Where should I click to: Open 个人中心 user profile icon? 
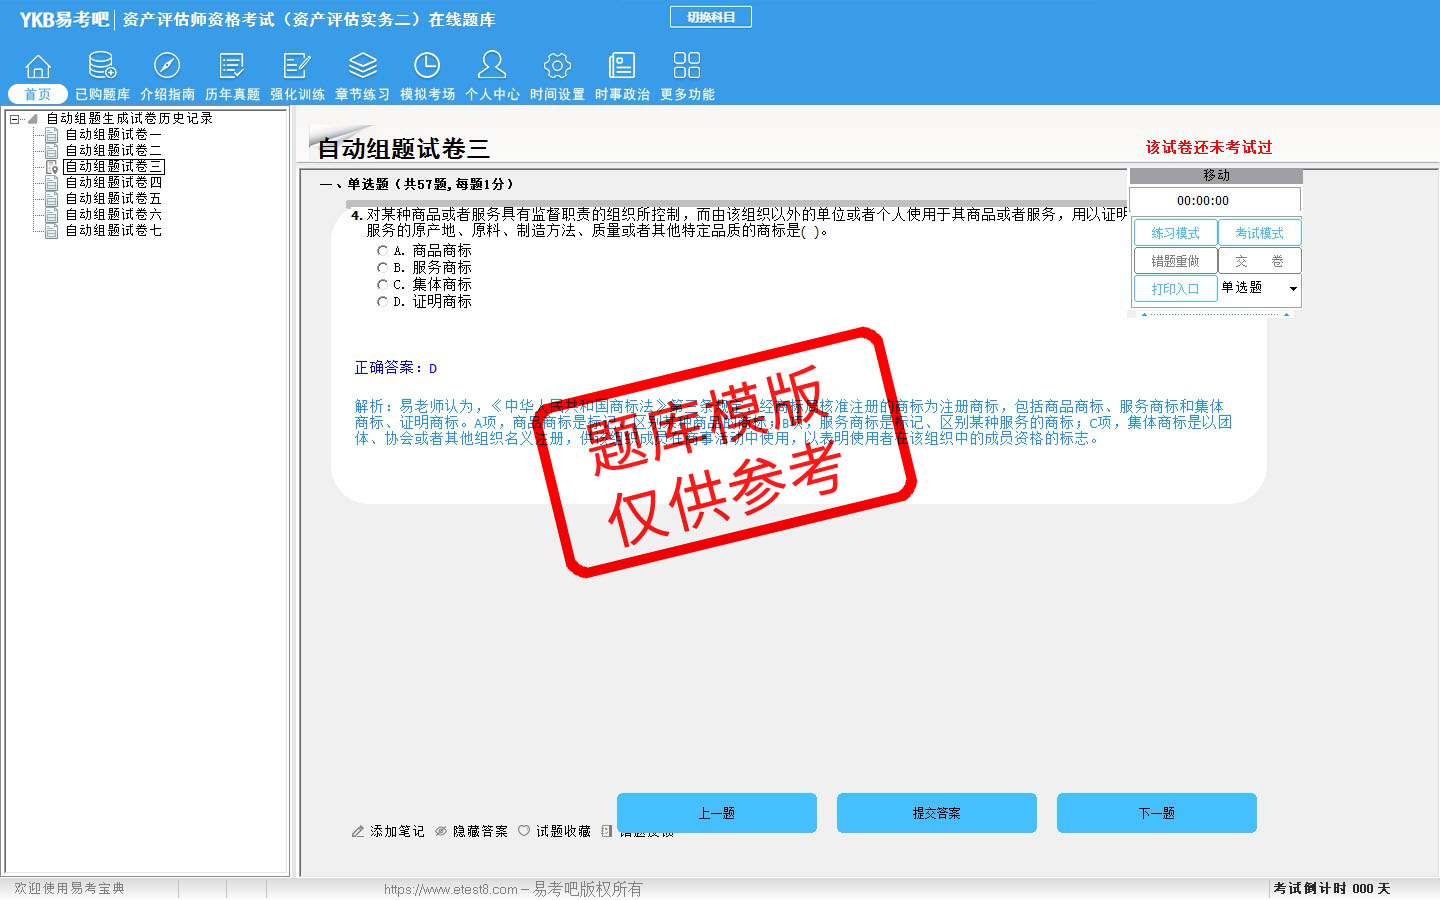tap(492, 66)
